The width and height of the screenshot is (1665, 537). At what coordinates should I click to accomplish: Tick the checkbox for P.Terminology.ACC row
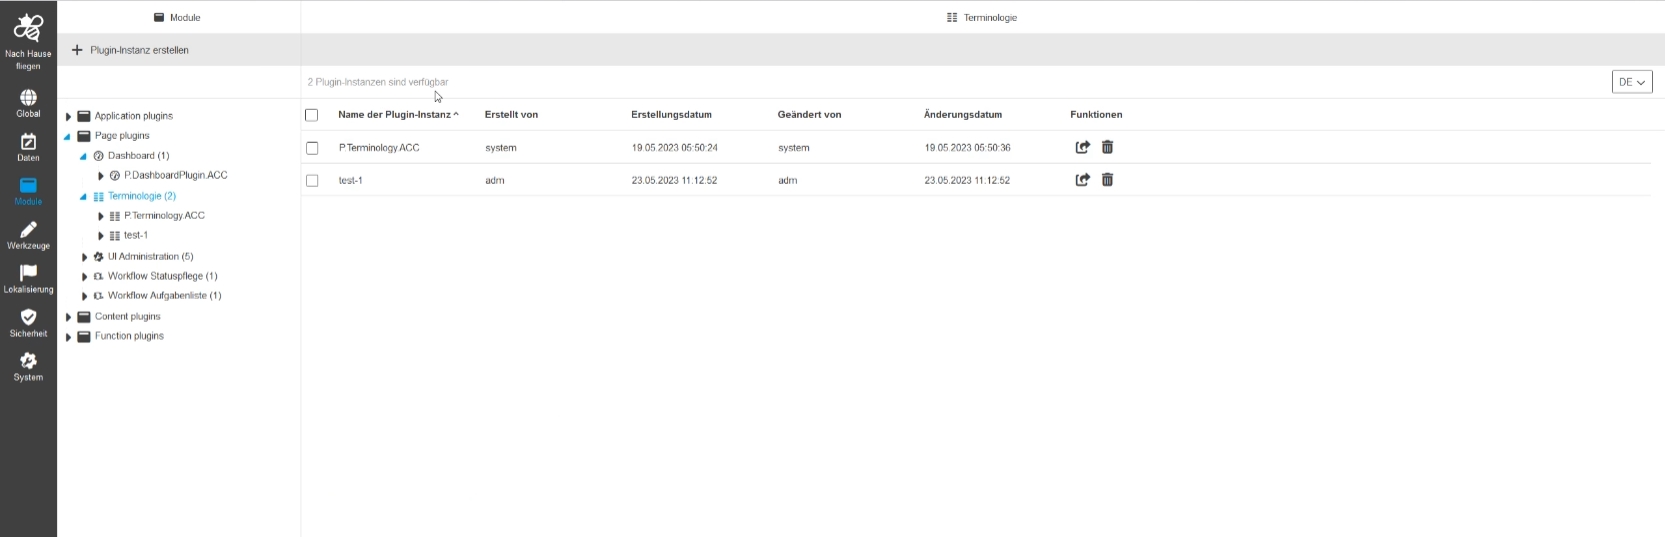(312, 148)
